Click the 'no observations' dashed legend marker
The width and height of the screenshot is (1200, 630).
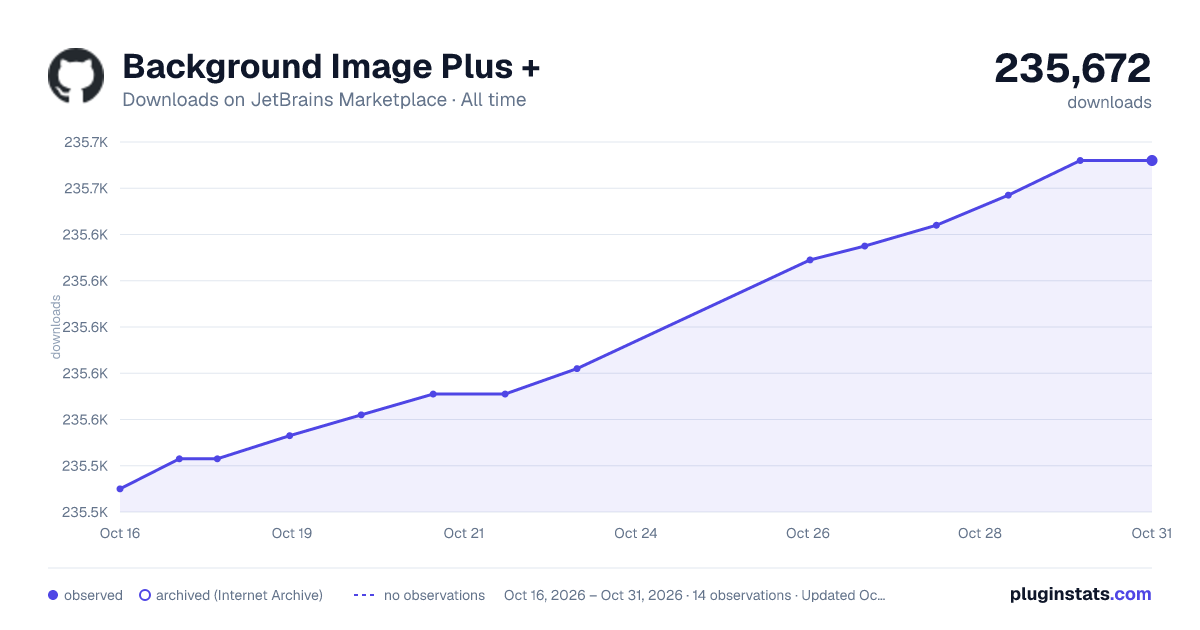point(364,595)
